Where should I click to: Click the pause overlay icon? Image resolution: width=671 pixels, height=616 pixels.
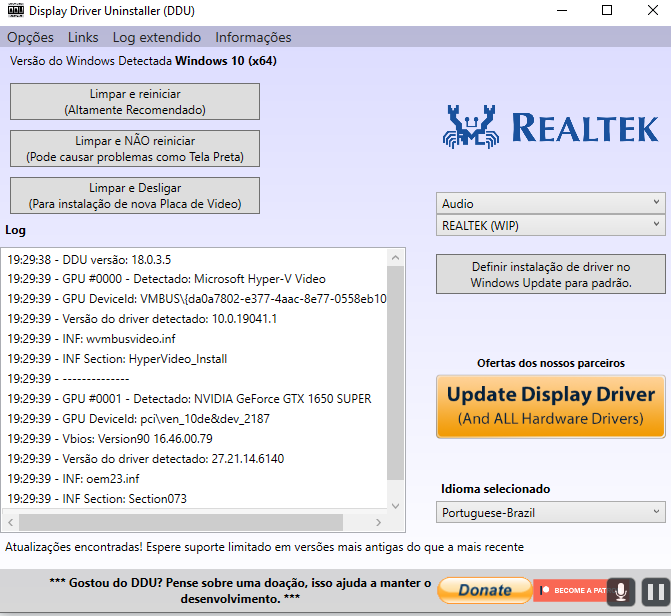click(x=656, y=592)
